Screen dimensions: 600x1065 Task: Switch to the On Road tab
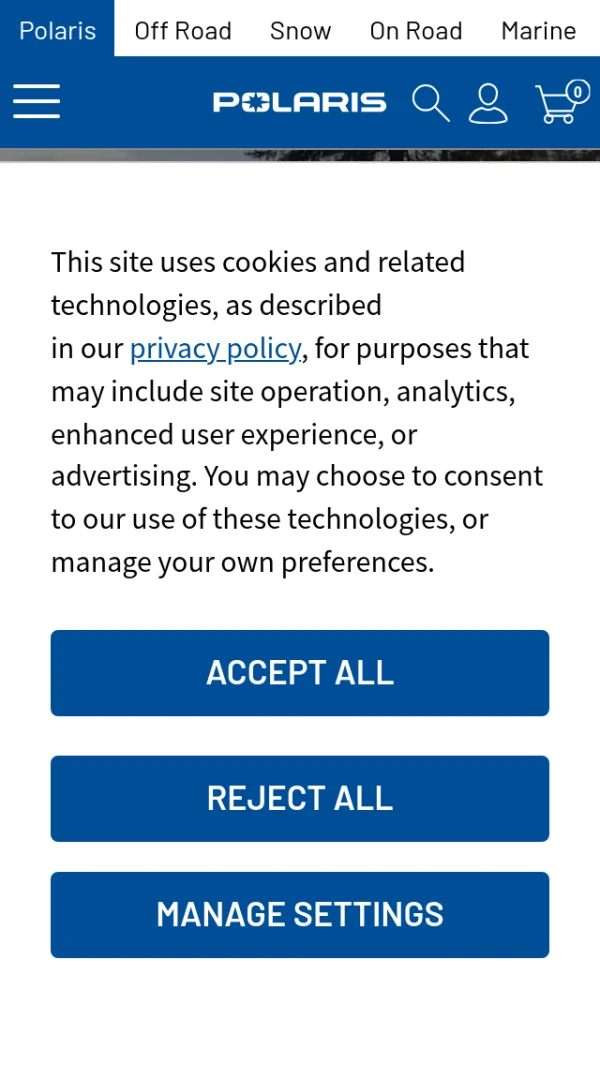tap(416, 31)
